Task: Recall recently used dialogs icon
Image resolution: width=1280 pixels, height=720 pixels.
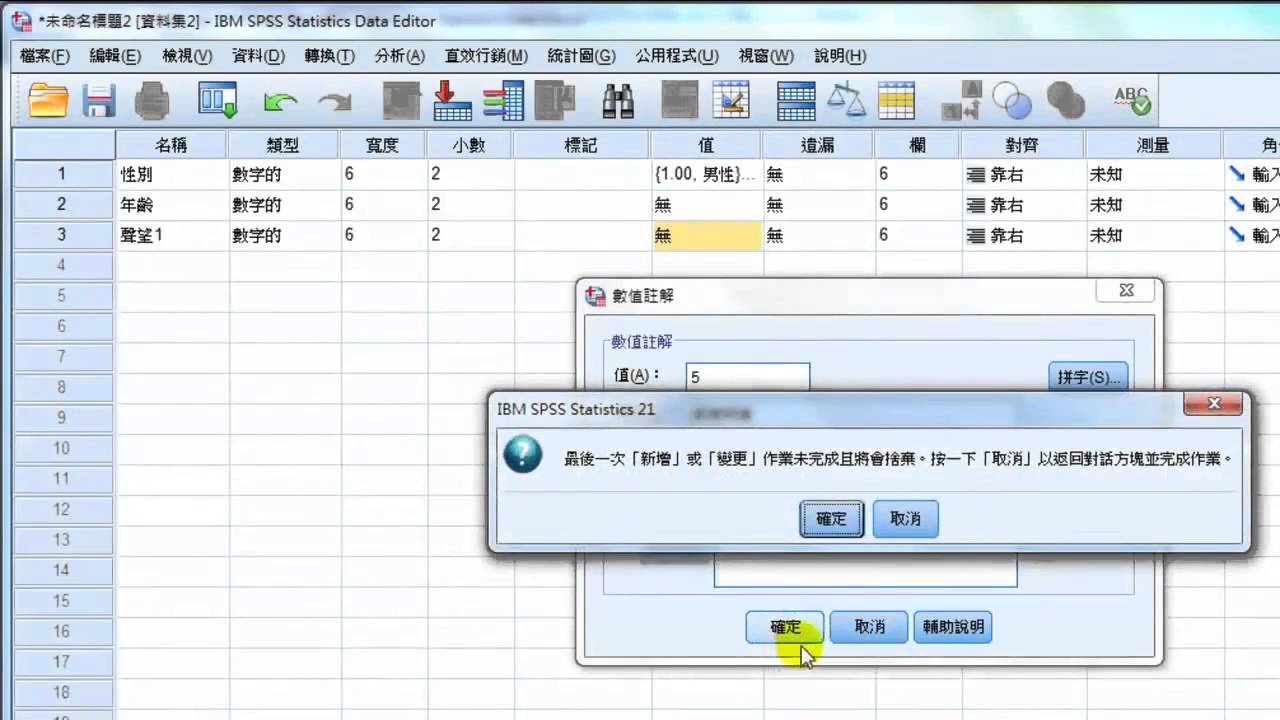Action: tap(217, 101)
